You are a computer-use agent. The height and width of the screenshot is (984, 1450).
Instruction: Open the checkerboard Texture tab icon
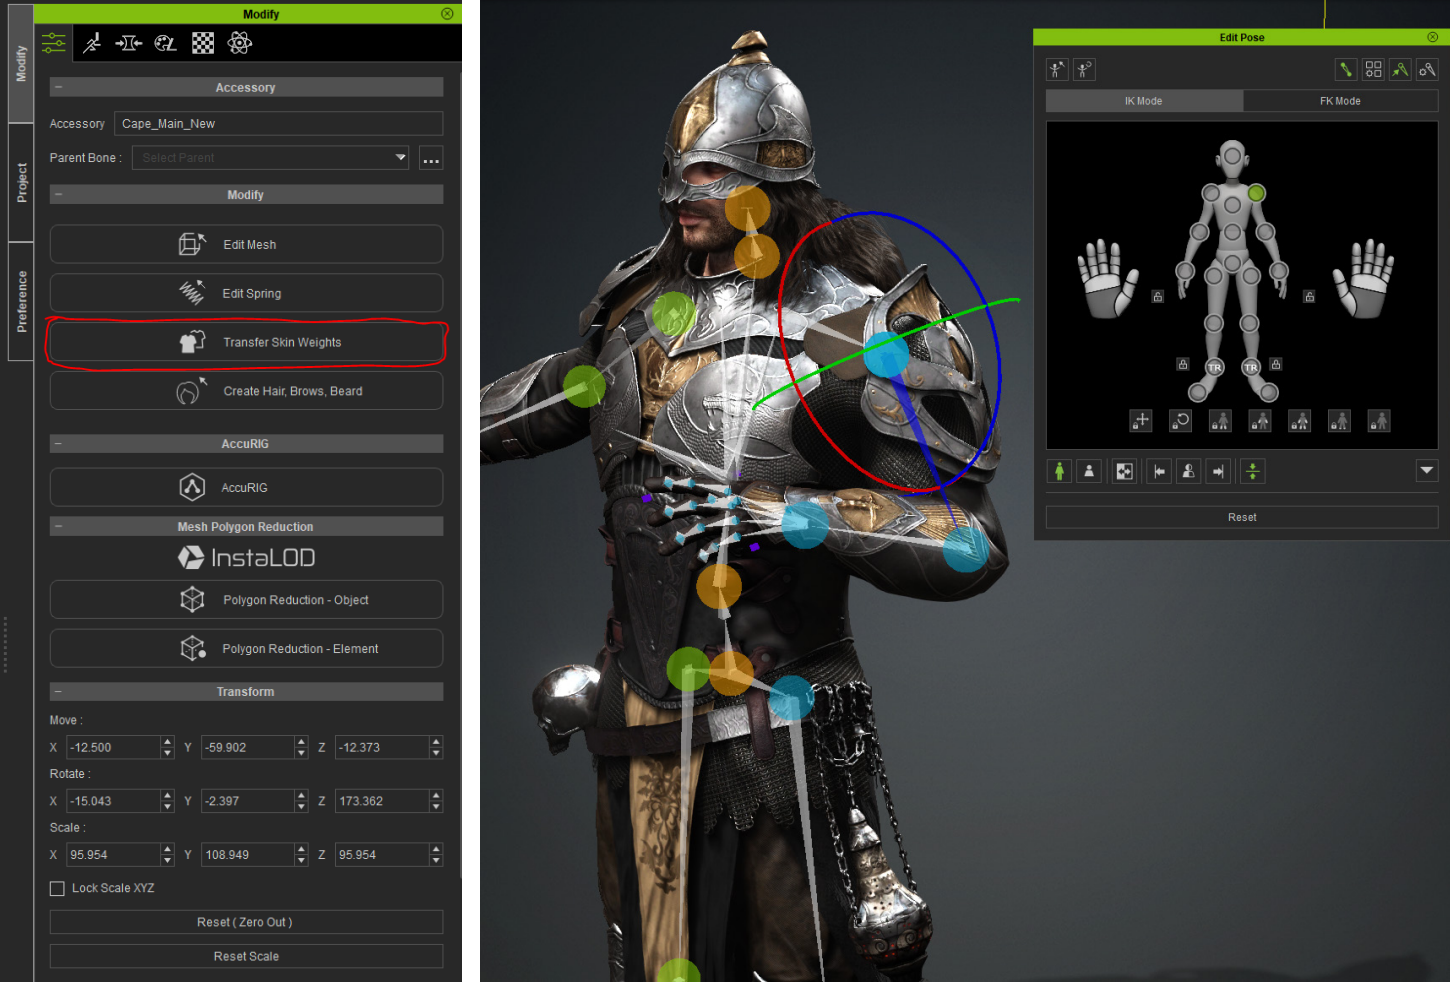[203, 43]
